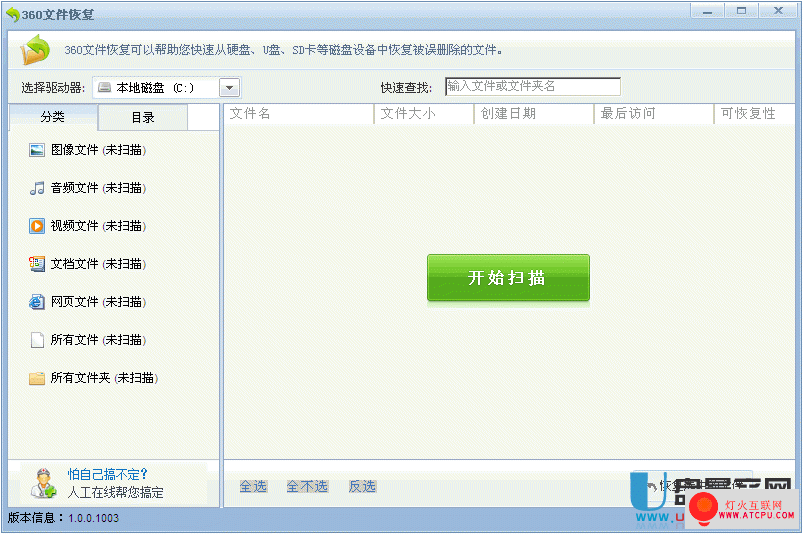Click version info 1.0.0.1003 text
The height and width of the screenshot is (534, 804).
[93, 518]
